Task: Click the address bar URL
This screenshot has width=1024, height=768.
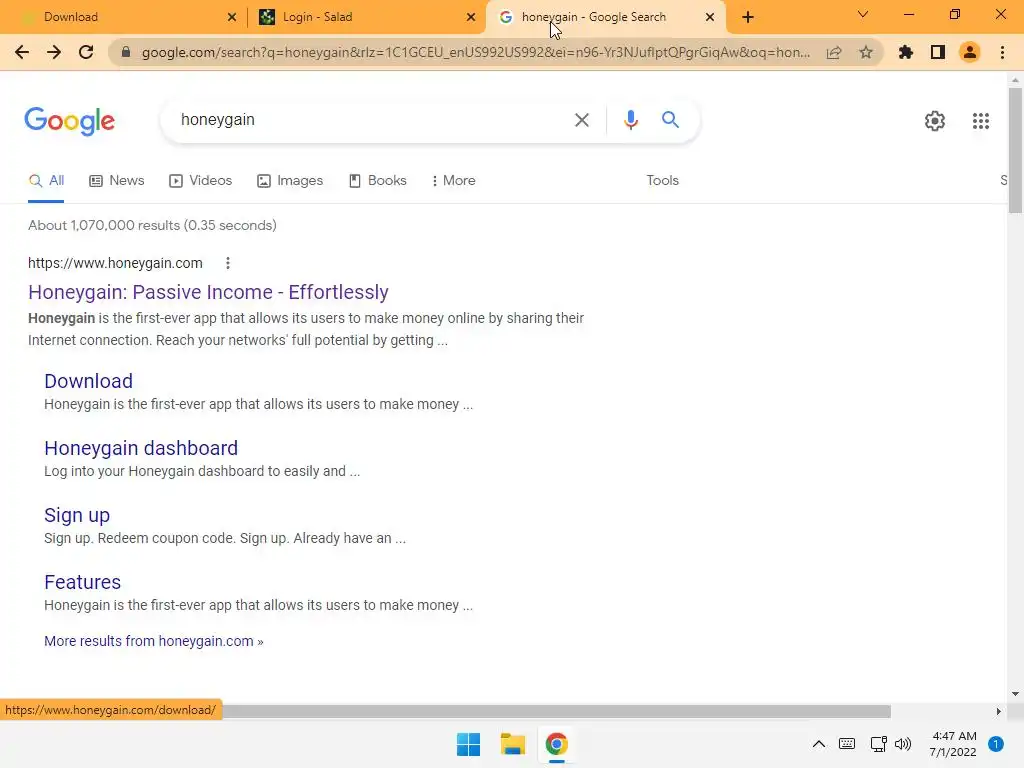Action: coord(475,52)
